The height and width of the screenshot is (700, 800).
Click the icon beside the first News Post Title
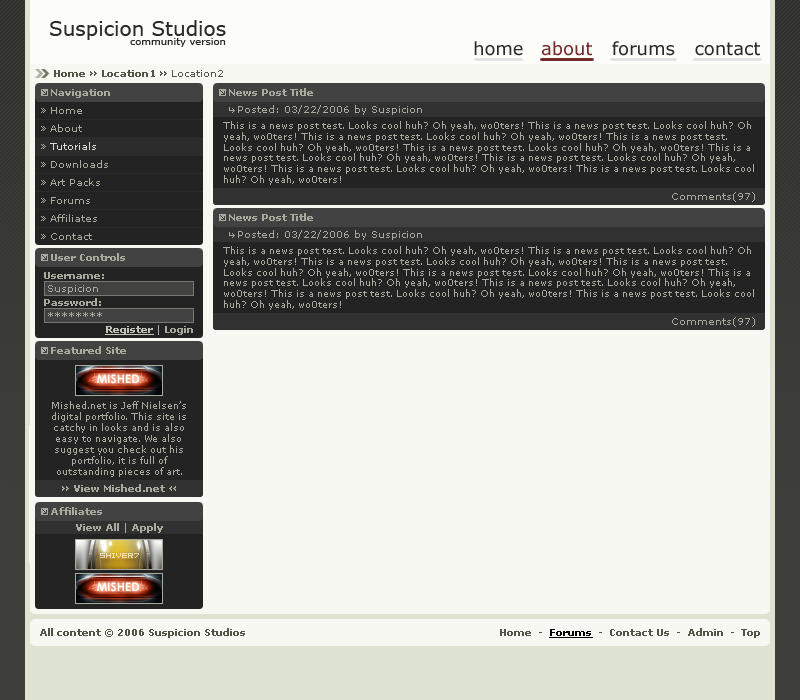224,92
